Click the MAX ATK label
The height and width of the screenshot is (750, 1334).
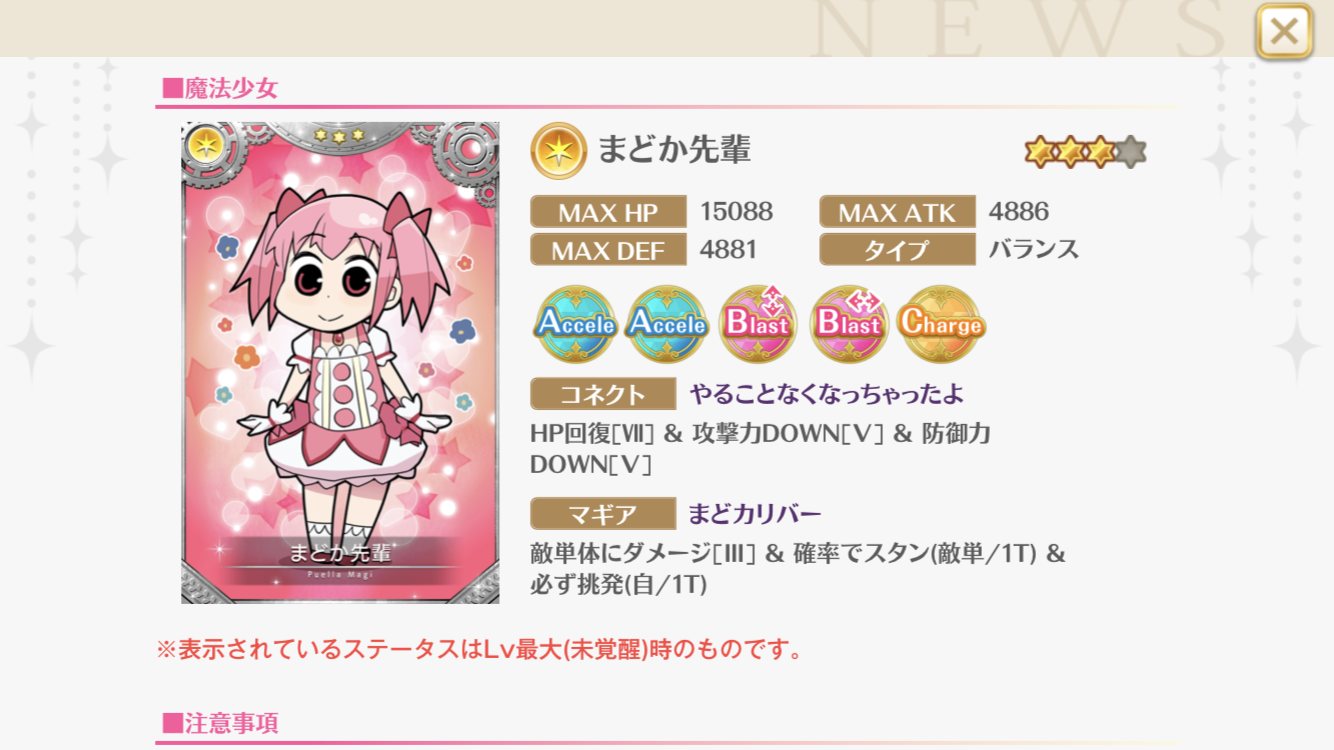tap(897, 212)
